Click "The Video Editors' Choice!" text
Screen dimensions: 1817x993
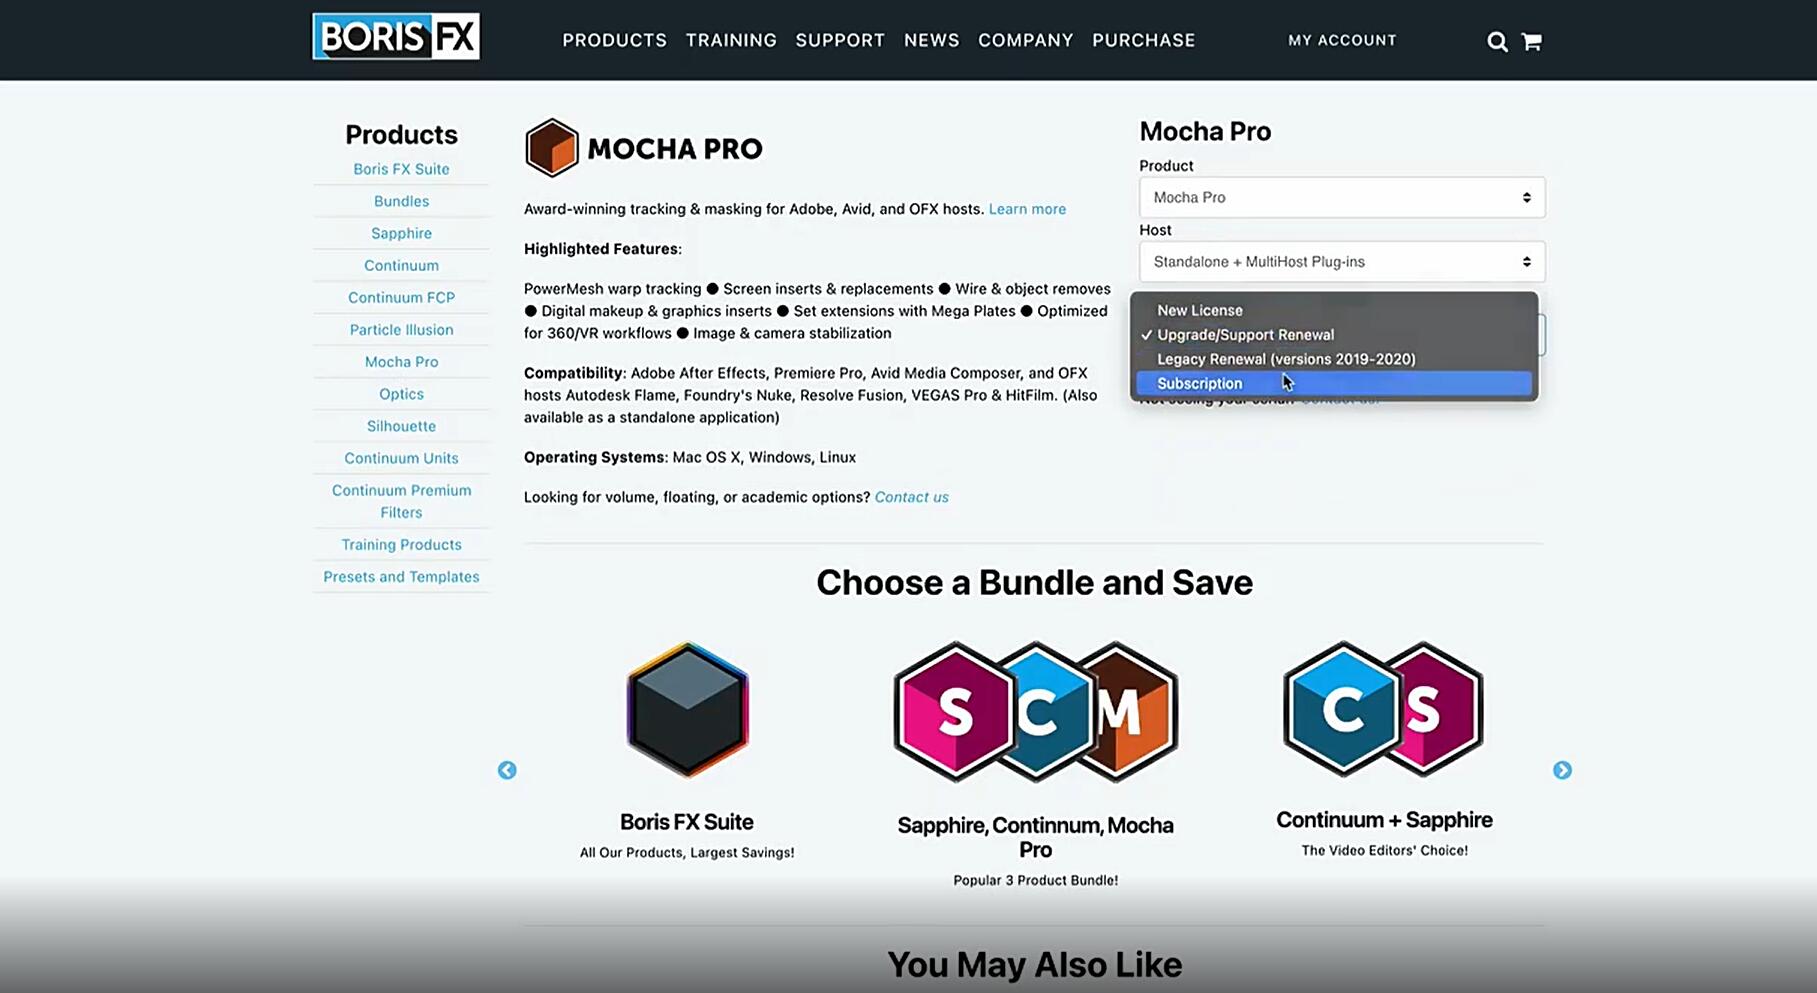(x=1384, y=850)
